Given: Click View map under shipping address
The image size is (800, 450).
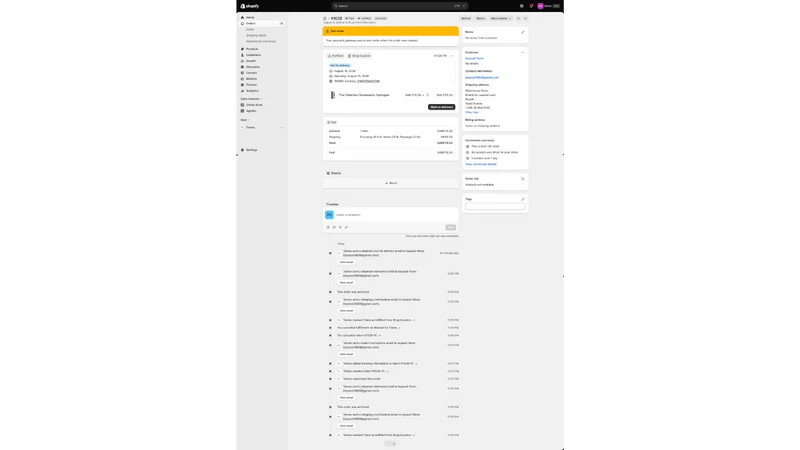Looking at the screenshot, I should pyautogui.click(x=471, y=112).
